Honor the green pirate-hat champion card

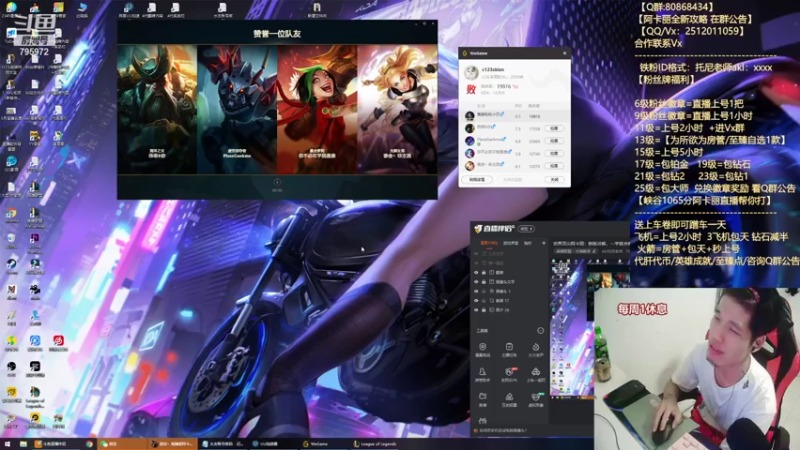(157, 109)
